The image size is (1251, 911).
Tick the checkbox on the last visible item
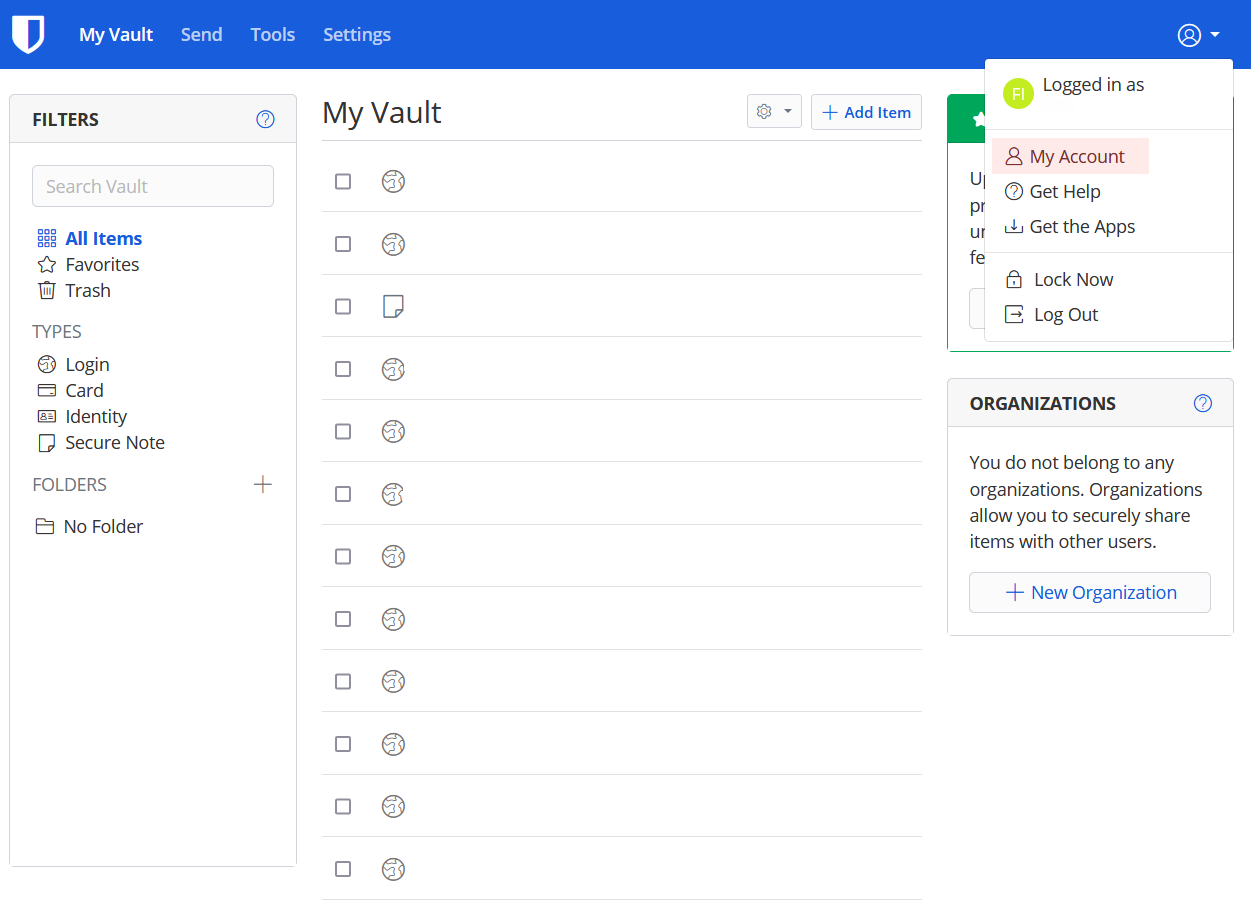click(x=343, y=869)
